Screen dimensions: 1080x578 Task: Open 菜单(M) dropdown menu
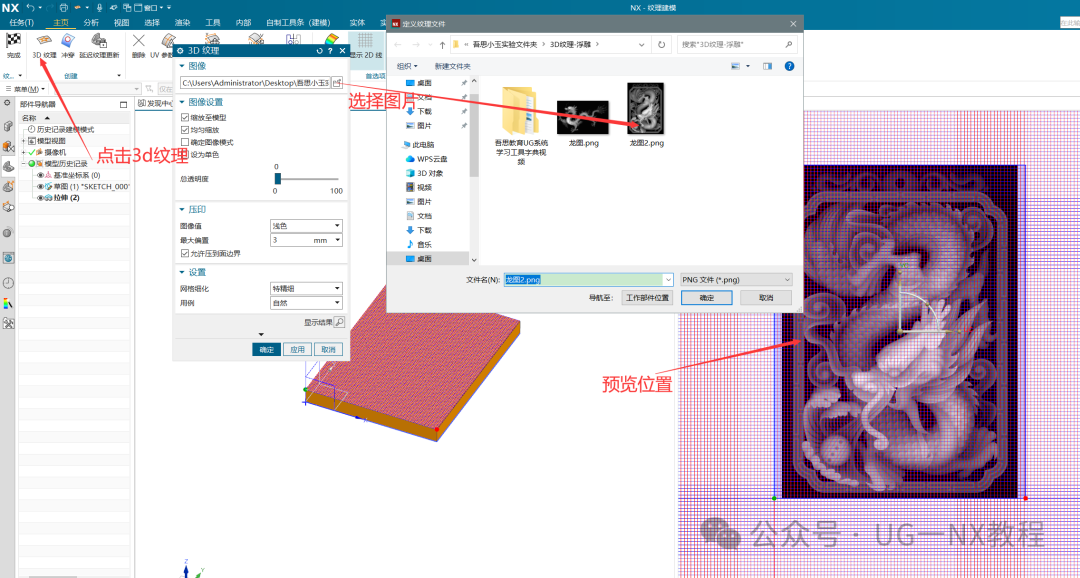(x=25, y=90)
